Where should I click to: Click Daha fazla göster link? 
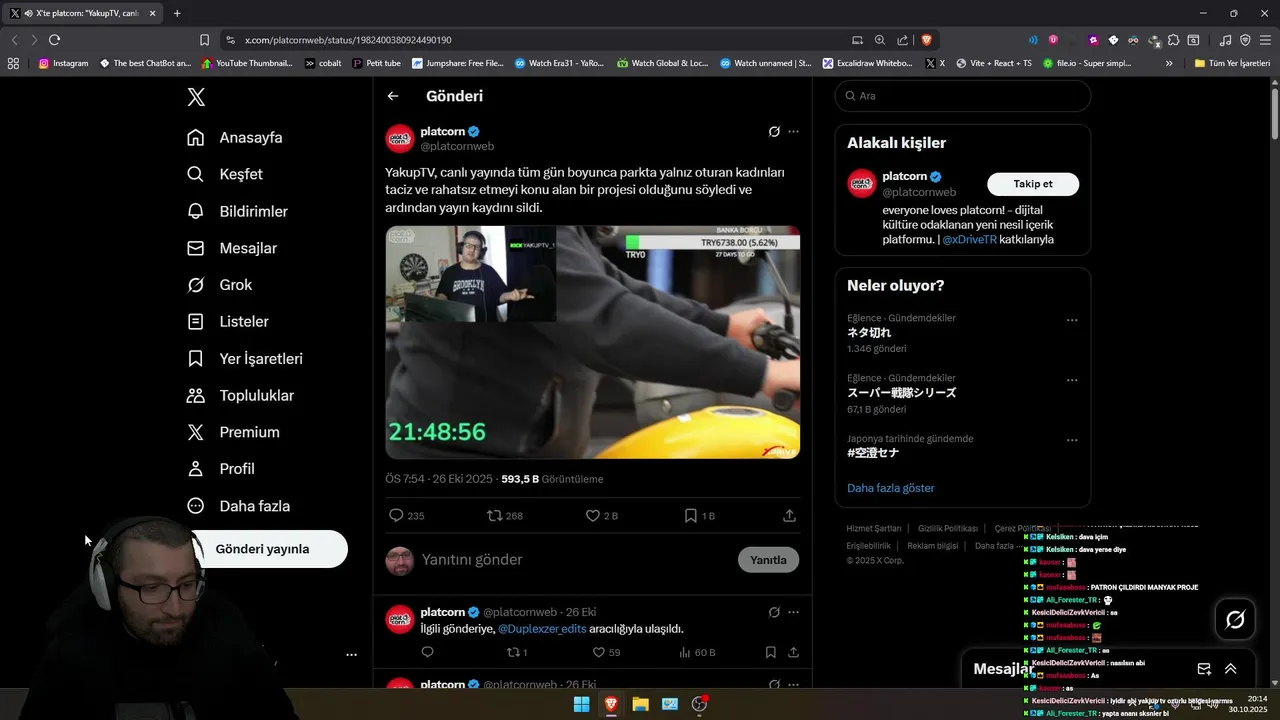pyautogui.click(x=891, y=488)
